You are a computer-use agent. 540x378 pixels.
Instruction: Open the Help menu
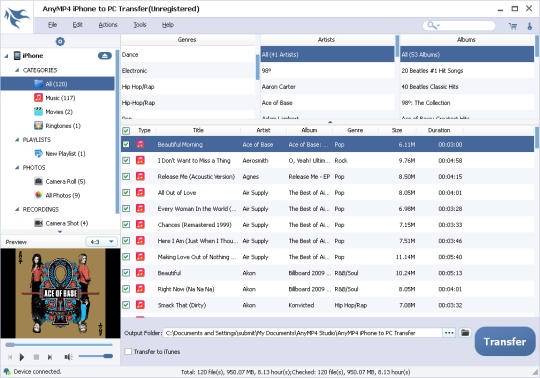point(168,25)
